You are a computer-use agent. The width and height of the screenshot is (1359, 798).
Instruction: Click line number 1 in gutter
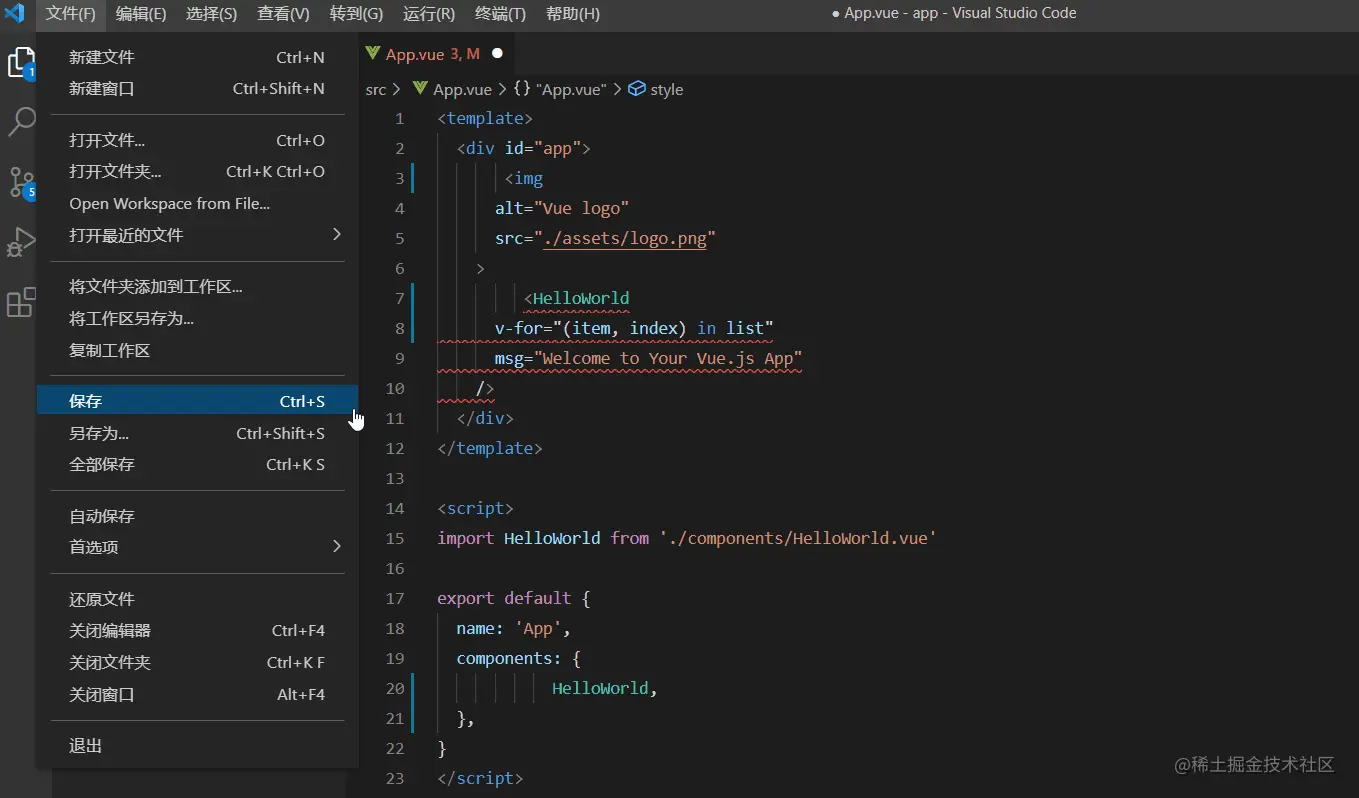click(x=400, y=118)
